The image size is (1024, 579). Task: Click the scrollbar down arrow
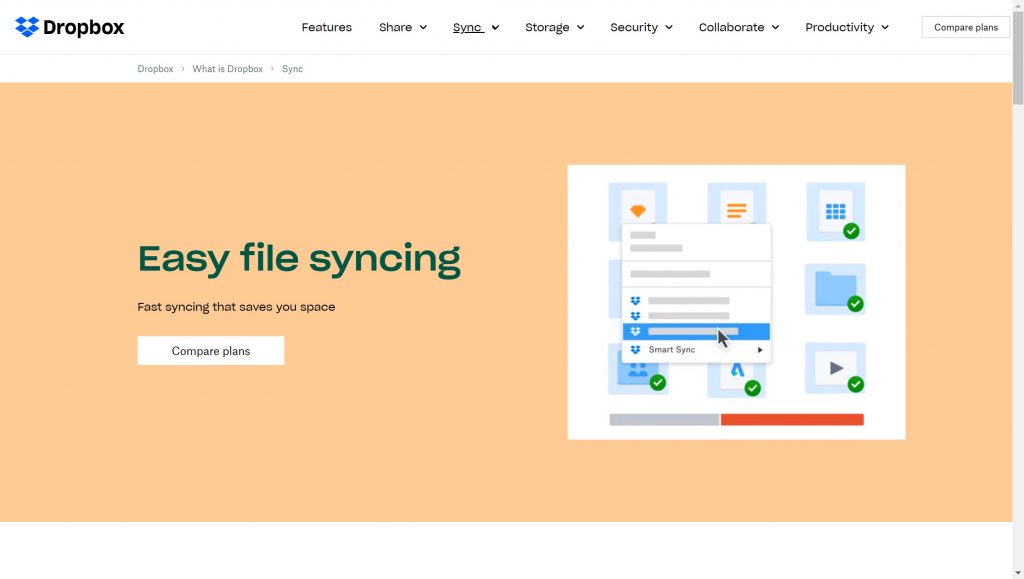pos(1018,574)
